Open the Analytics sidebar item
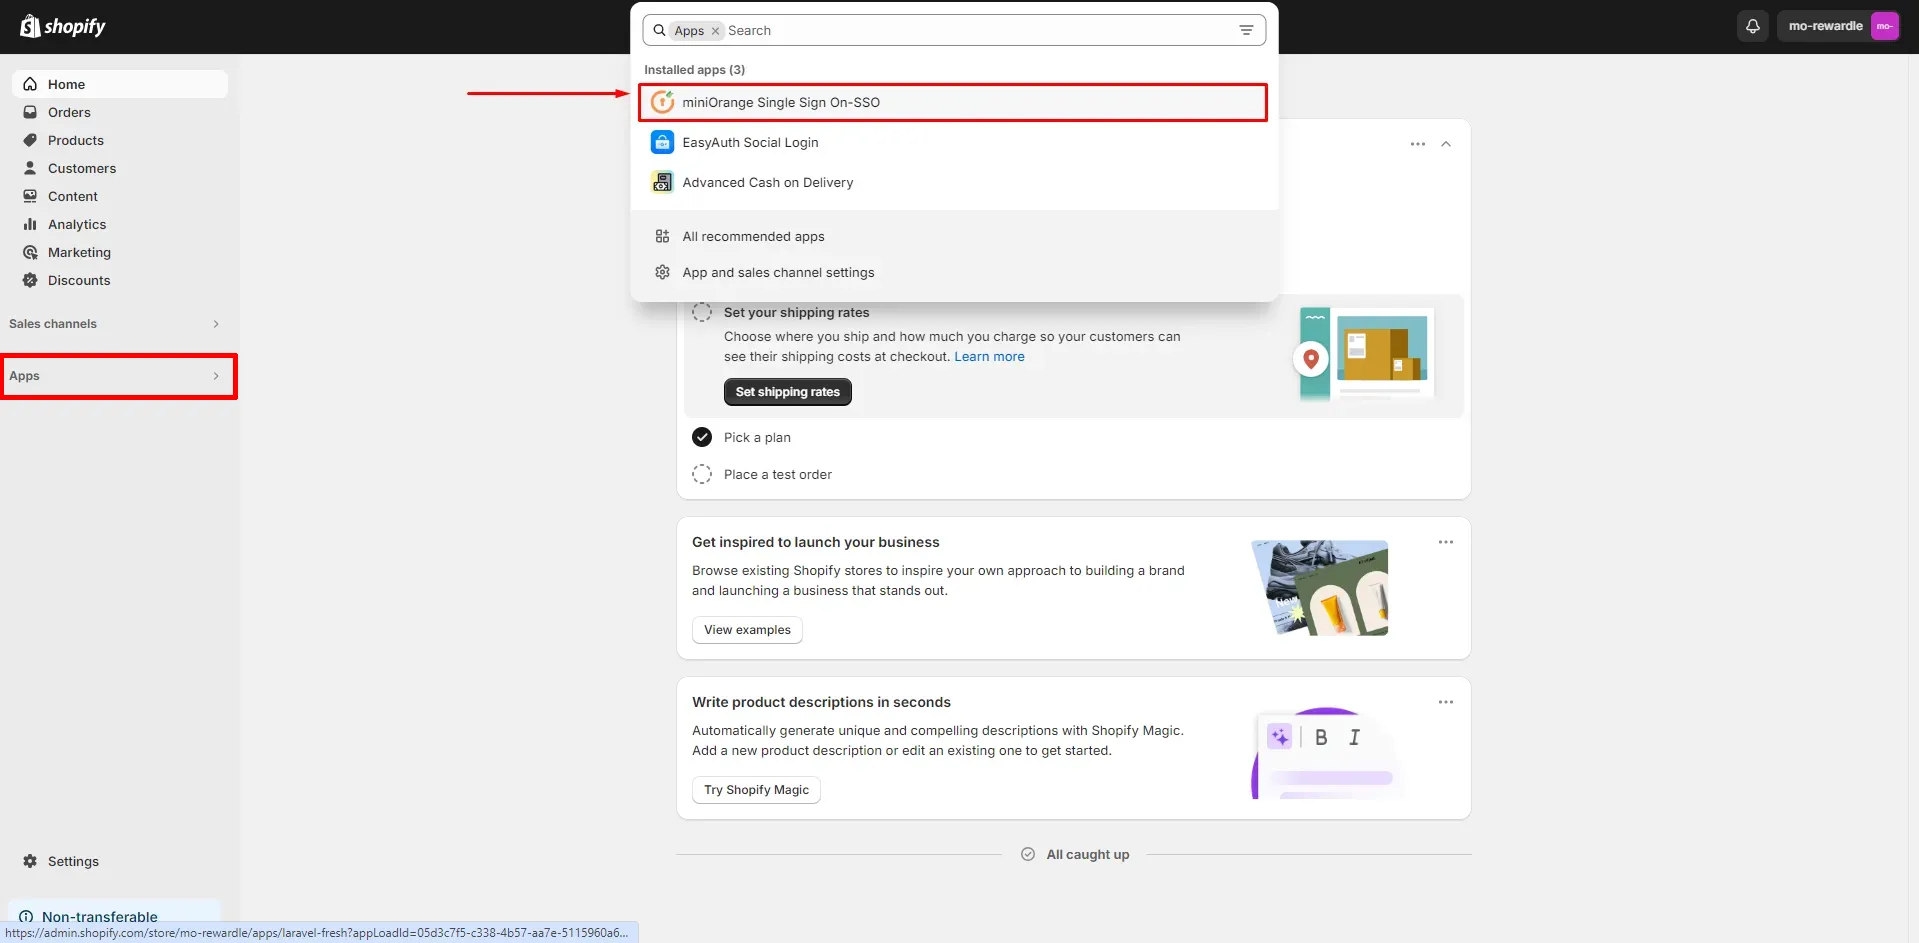 [x=119, y=224]
